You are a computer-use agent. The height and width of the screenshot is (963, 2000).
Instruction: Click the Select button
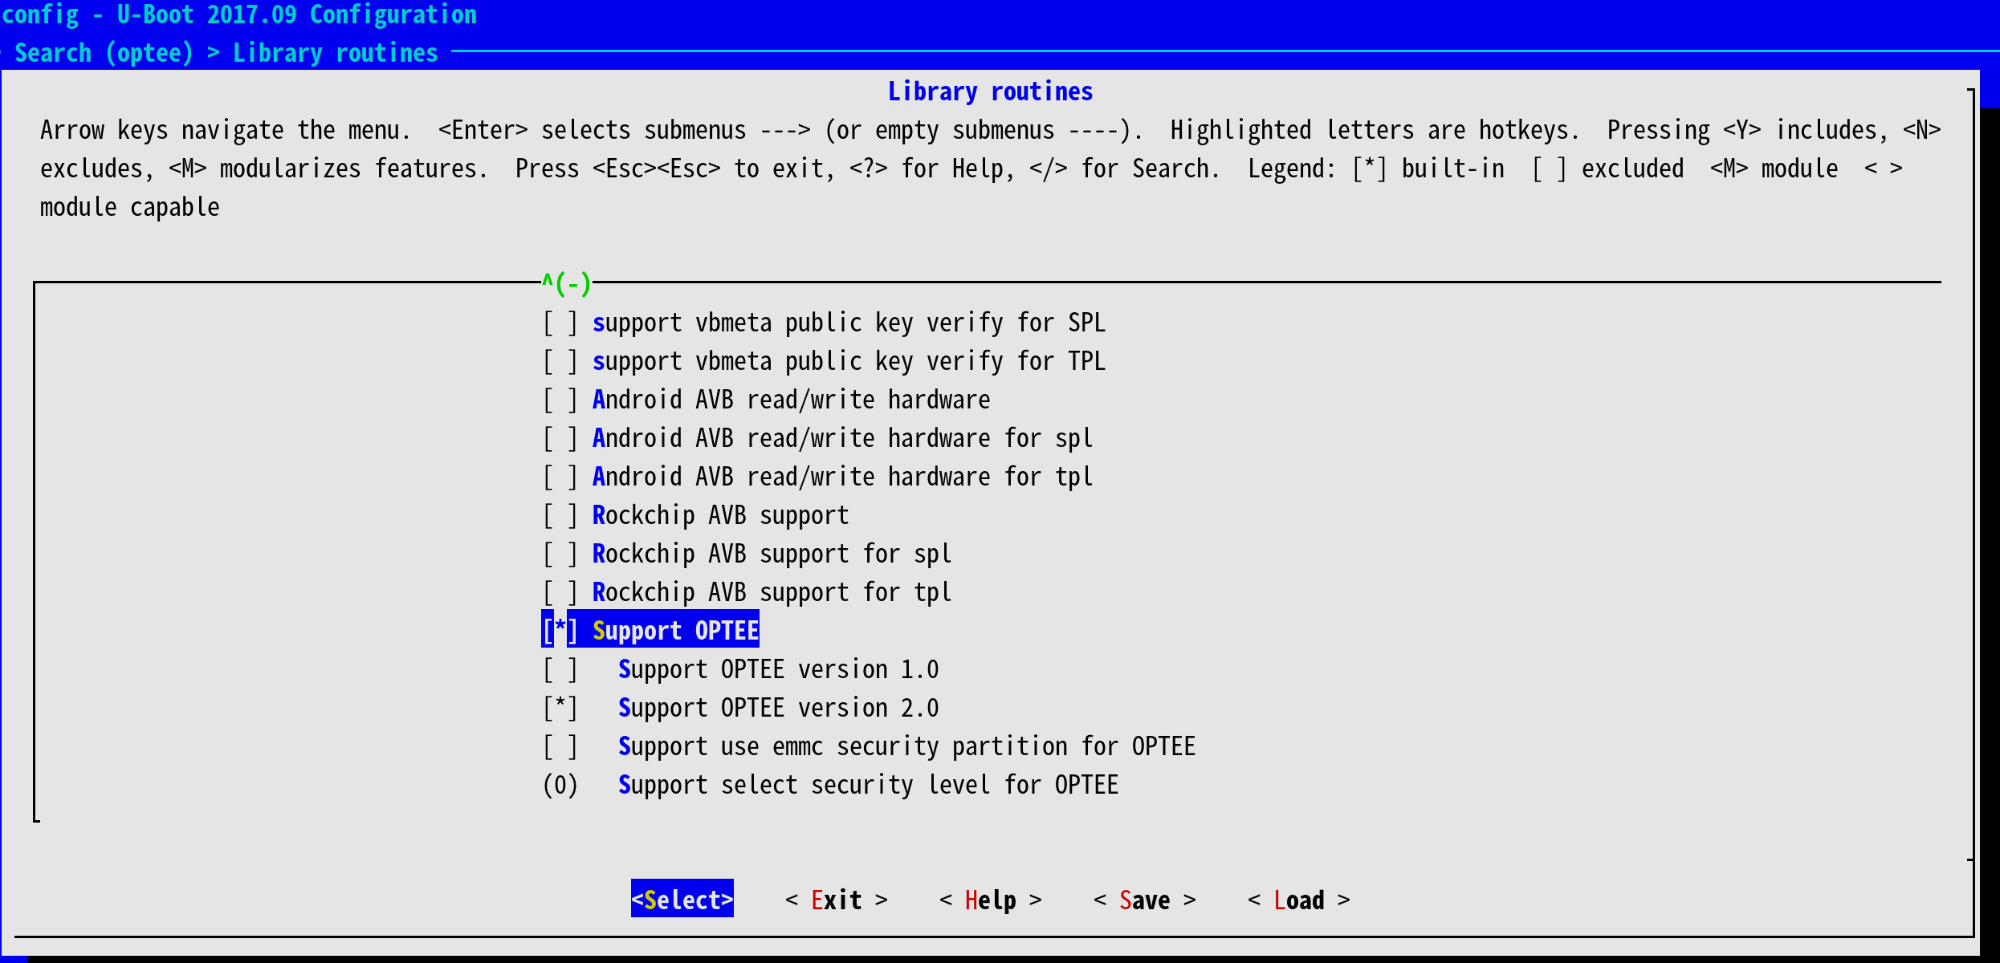(682, 900)
